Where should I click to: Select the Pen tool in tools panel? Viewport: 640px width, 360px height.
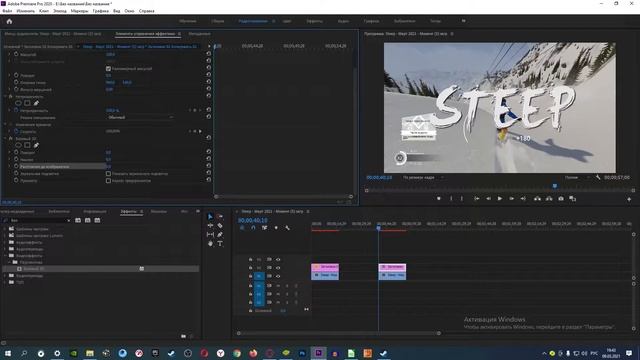point(220,234)
